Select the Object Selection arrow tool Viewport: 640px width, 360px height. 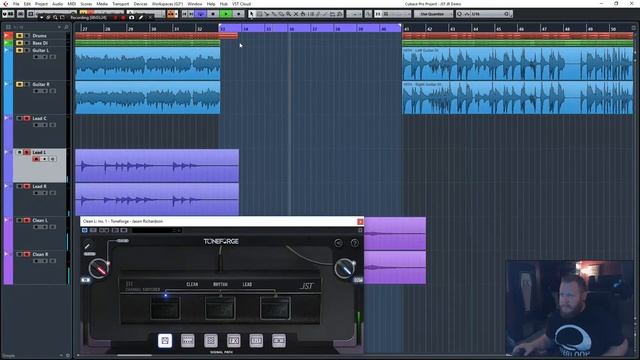[251, 14]
